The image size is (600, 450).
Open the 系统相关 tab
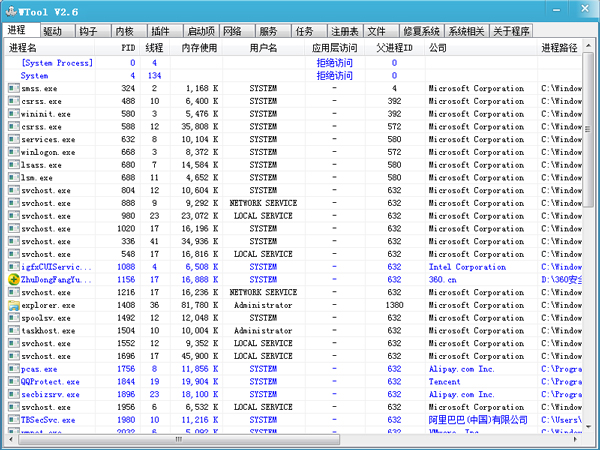[466, 31]
